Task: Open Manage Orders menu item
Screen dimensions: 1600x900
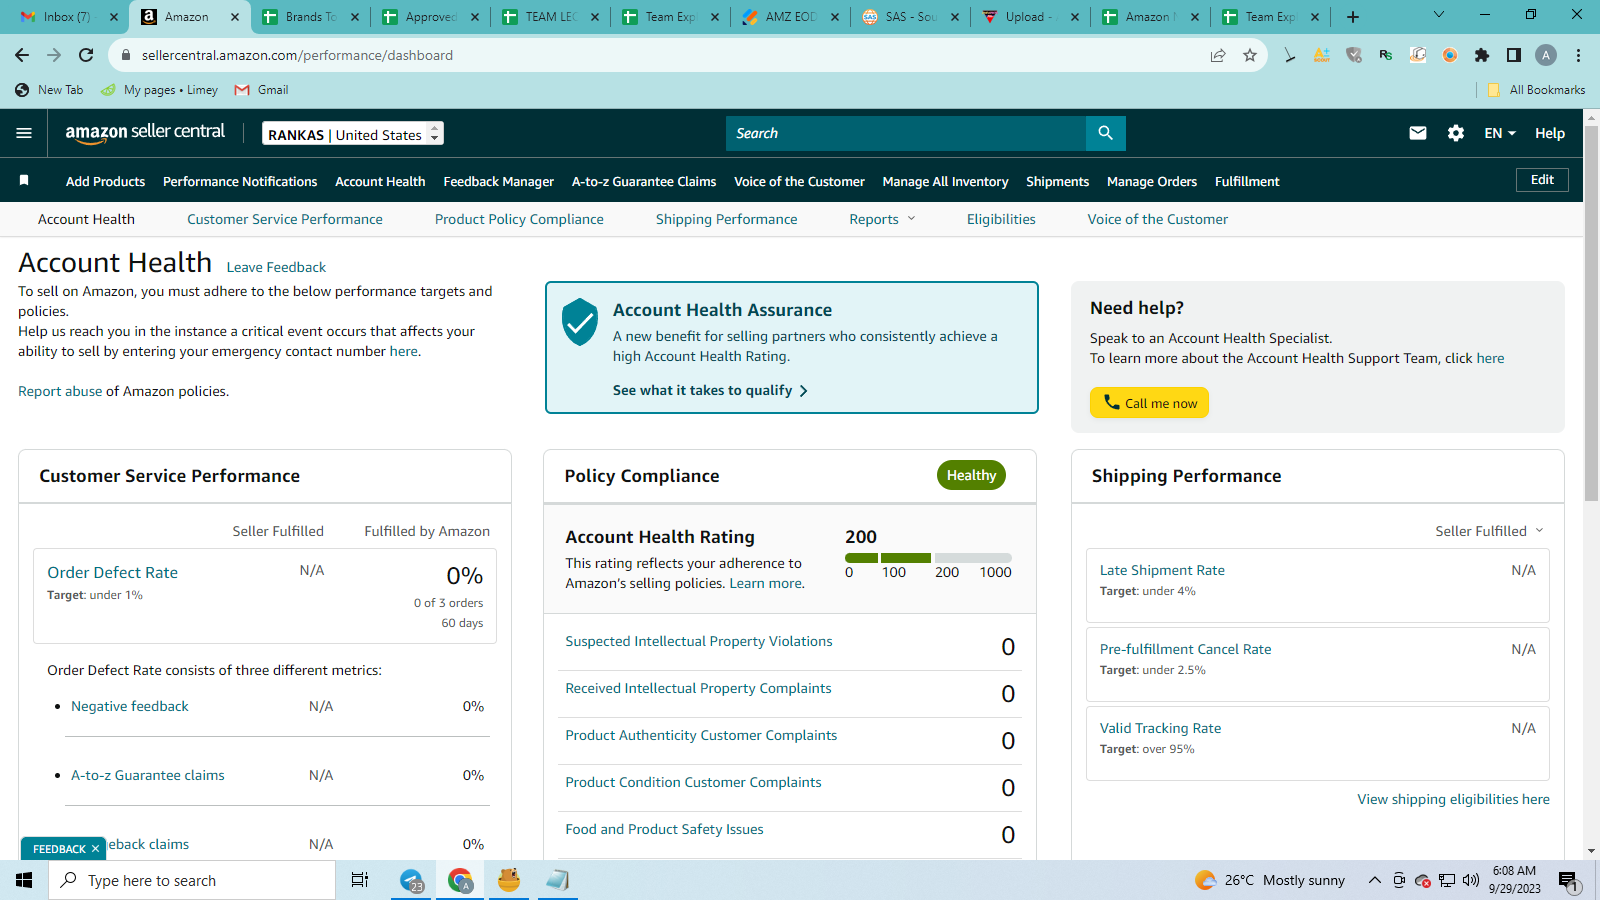Action: 1152,181
